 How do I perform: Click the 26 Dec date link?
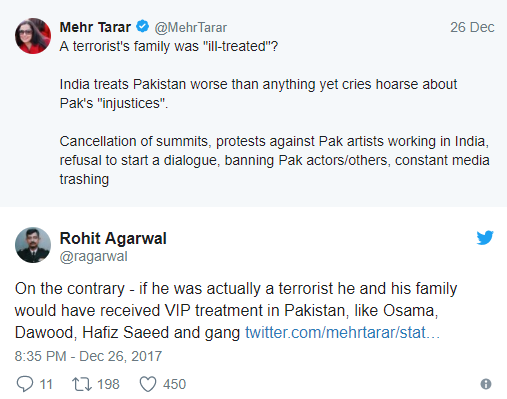point(472,27)
